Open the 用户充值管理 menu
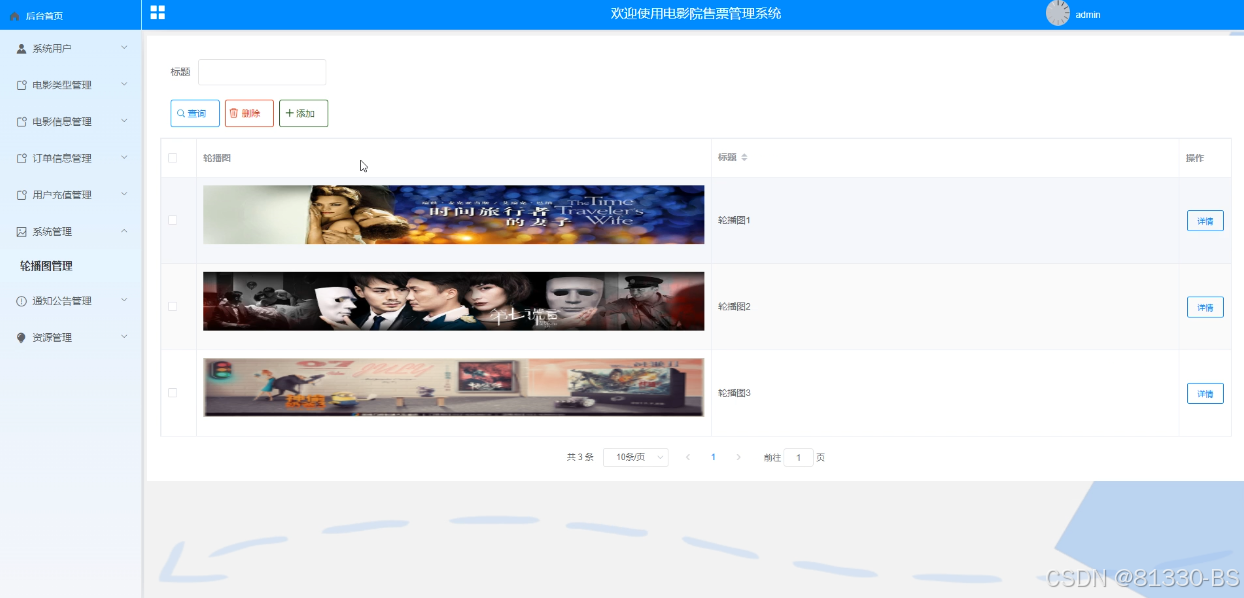Image resolution: width=1244 pixels, height=598 pixels. (x=71, y=195)
